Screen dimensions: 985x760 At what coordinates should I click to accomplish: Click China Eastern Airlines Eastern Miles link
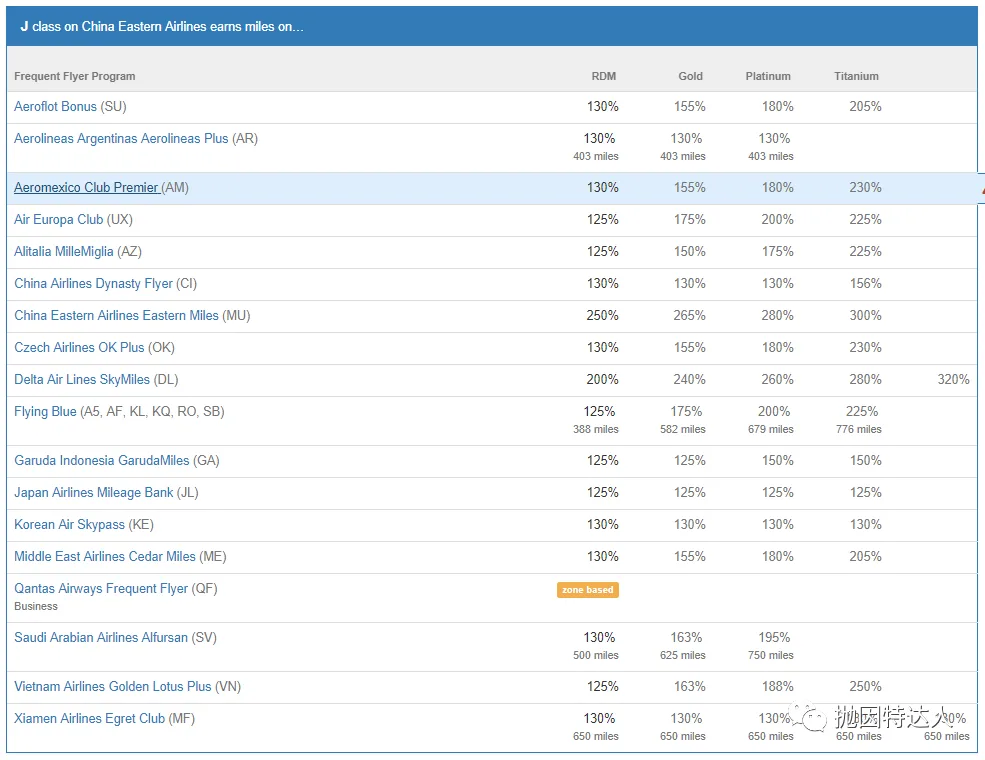pyautogui.click(x=116, y=316)
